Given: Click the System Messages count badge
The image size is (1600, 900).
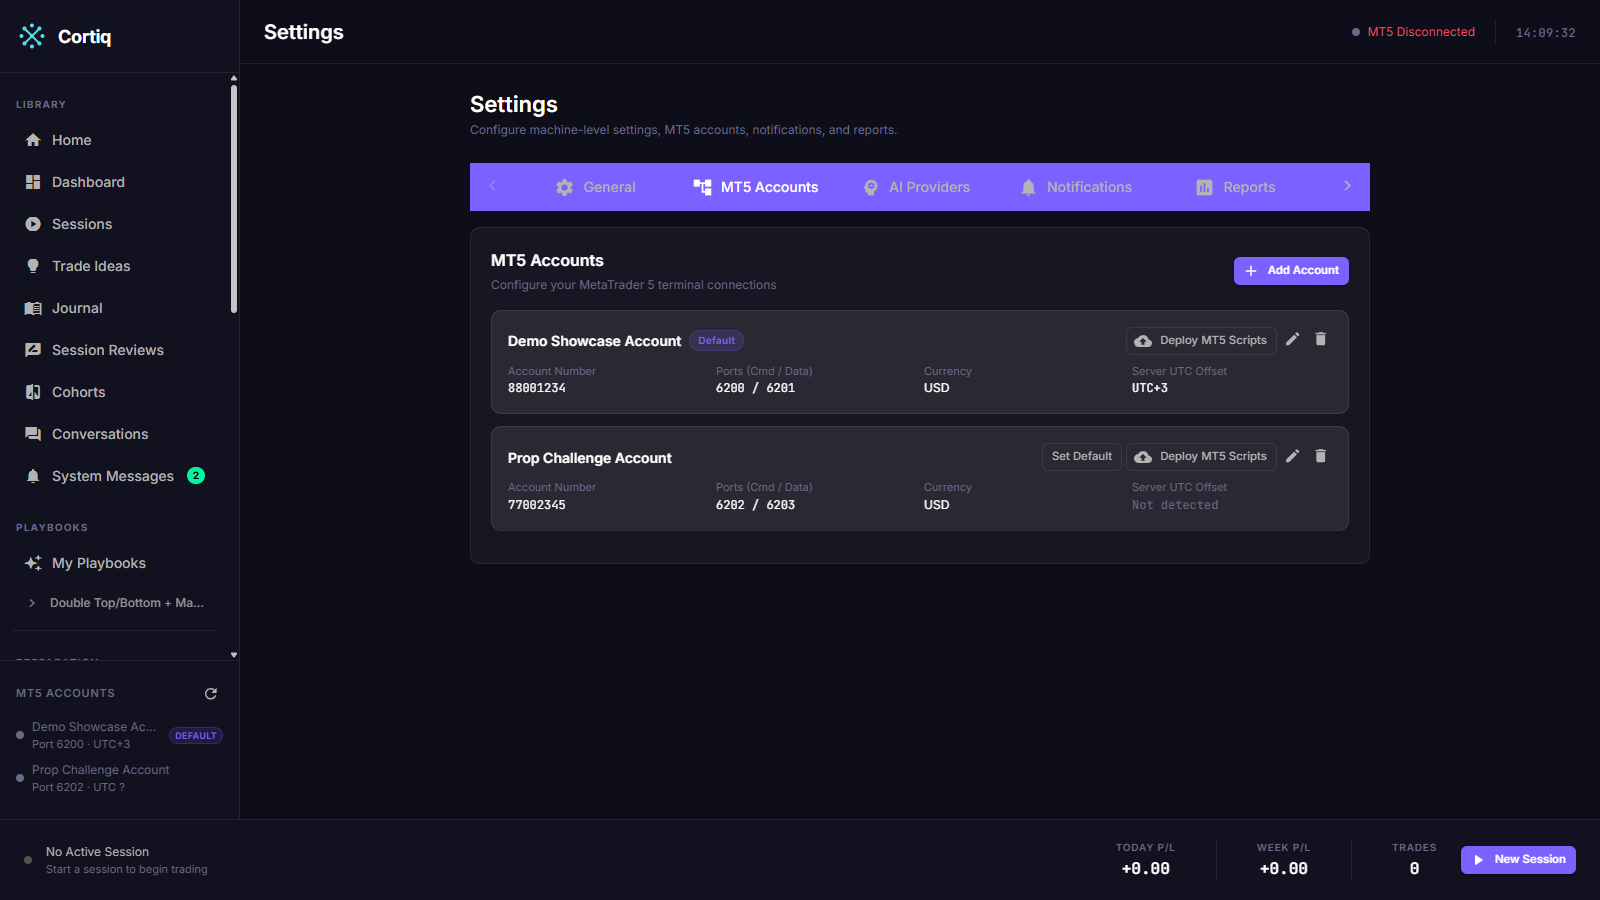Looking at the screenshot, I should click(x=196, y=476).
